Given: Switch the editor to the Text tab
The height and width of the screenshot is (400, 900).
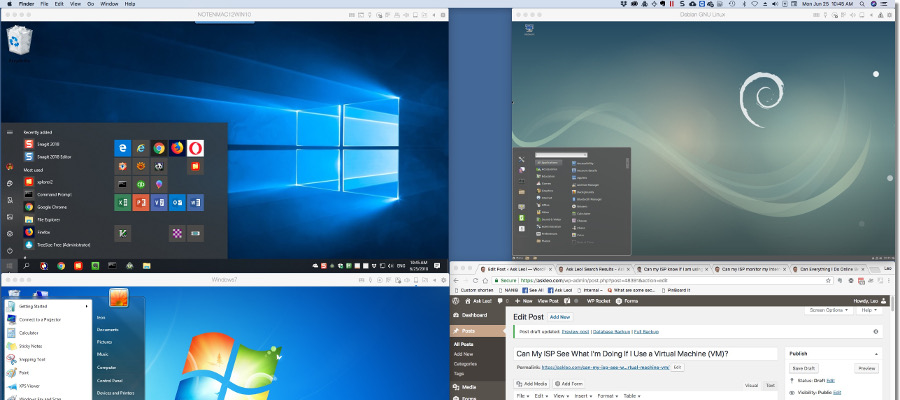Looking at the screenshot, I should tap(770, 385).
